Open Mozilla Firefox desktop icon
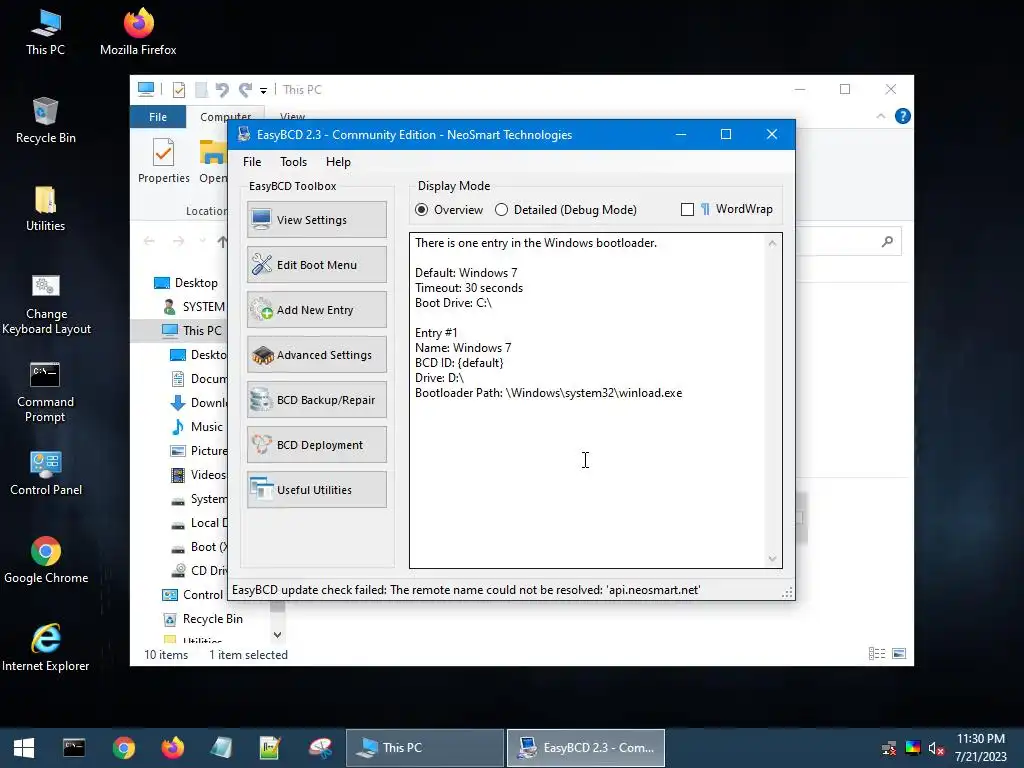1024x768 pixels. click(x=138, y=32)
